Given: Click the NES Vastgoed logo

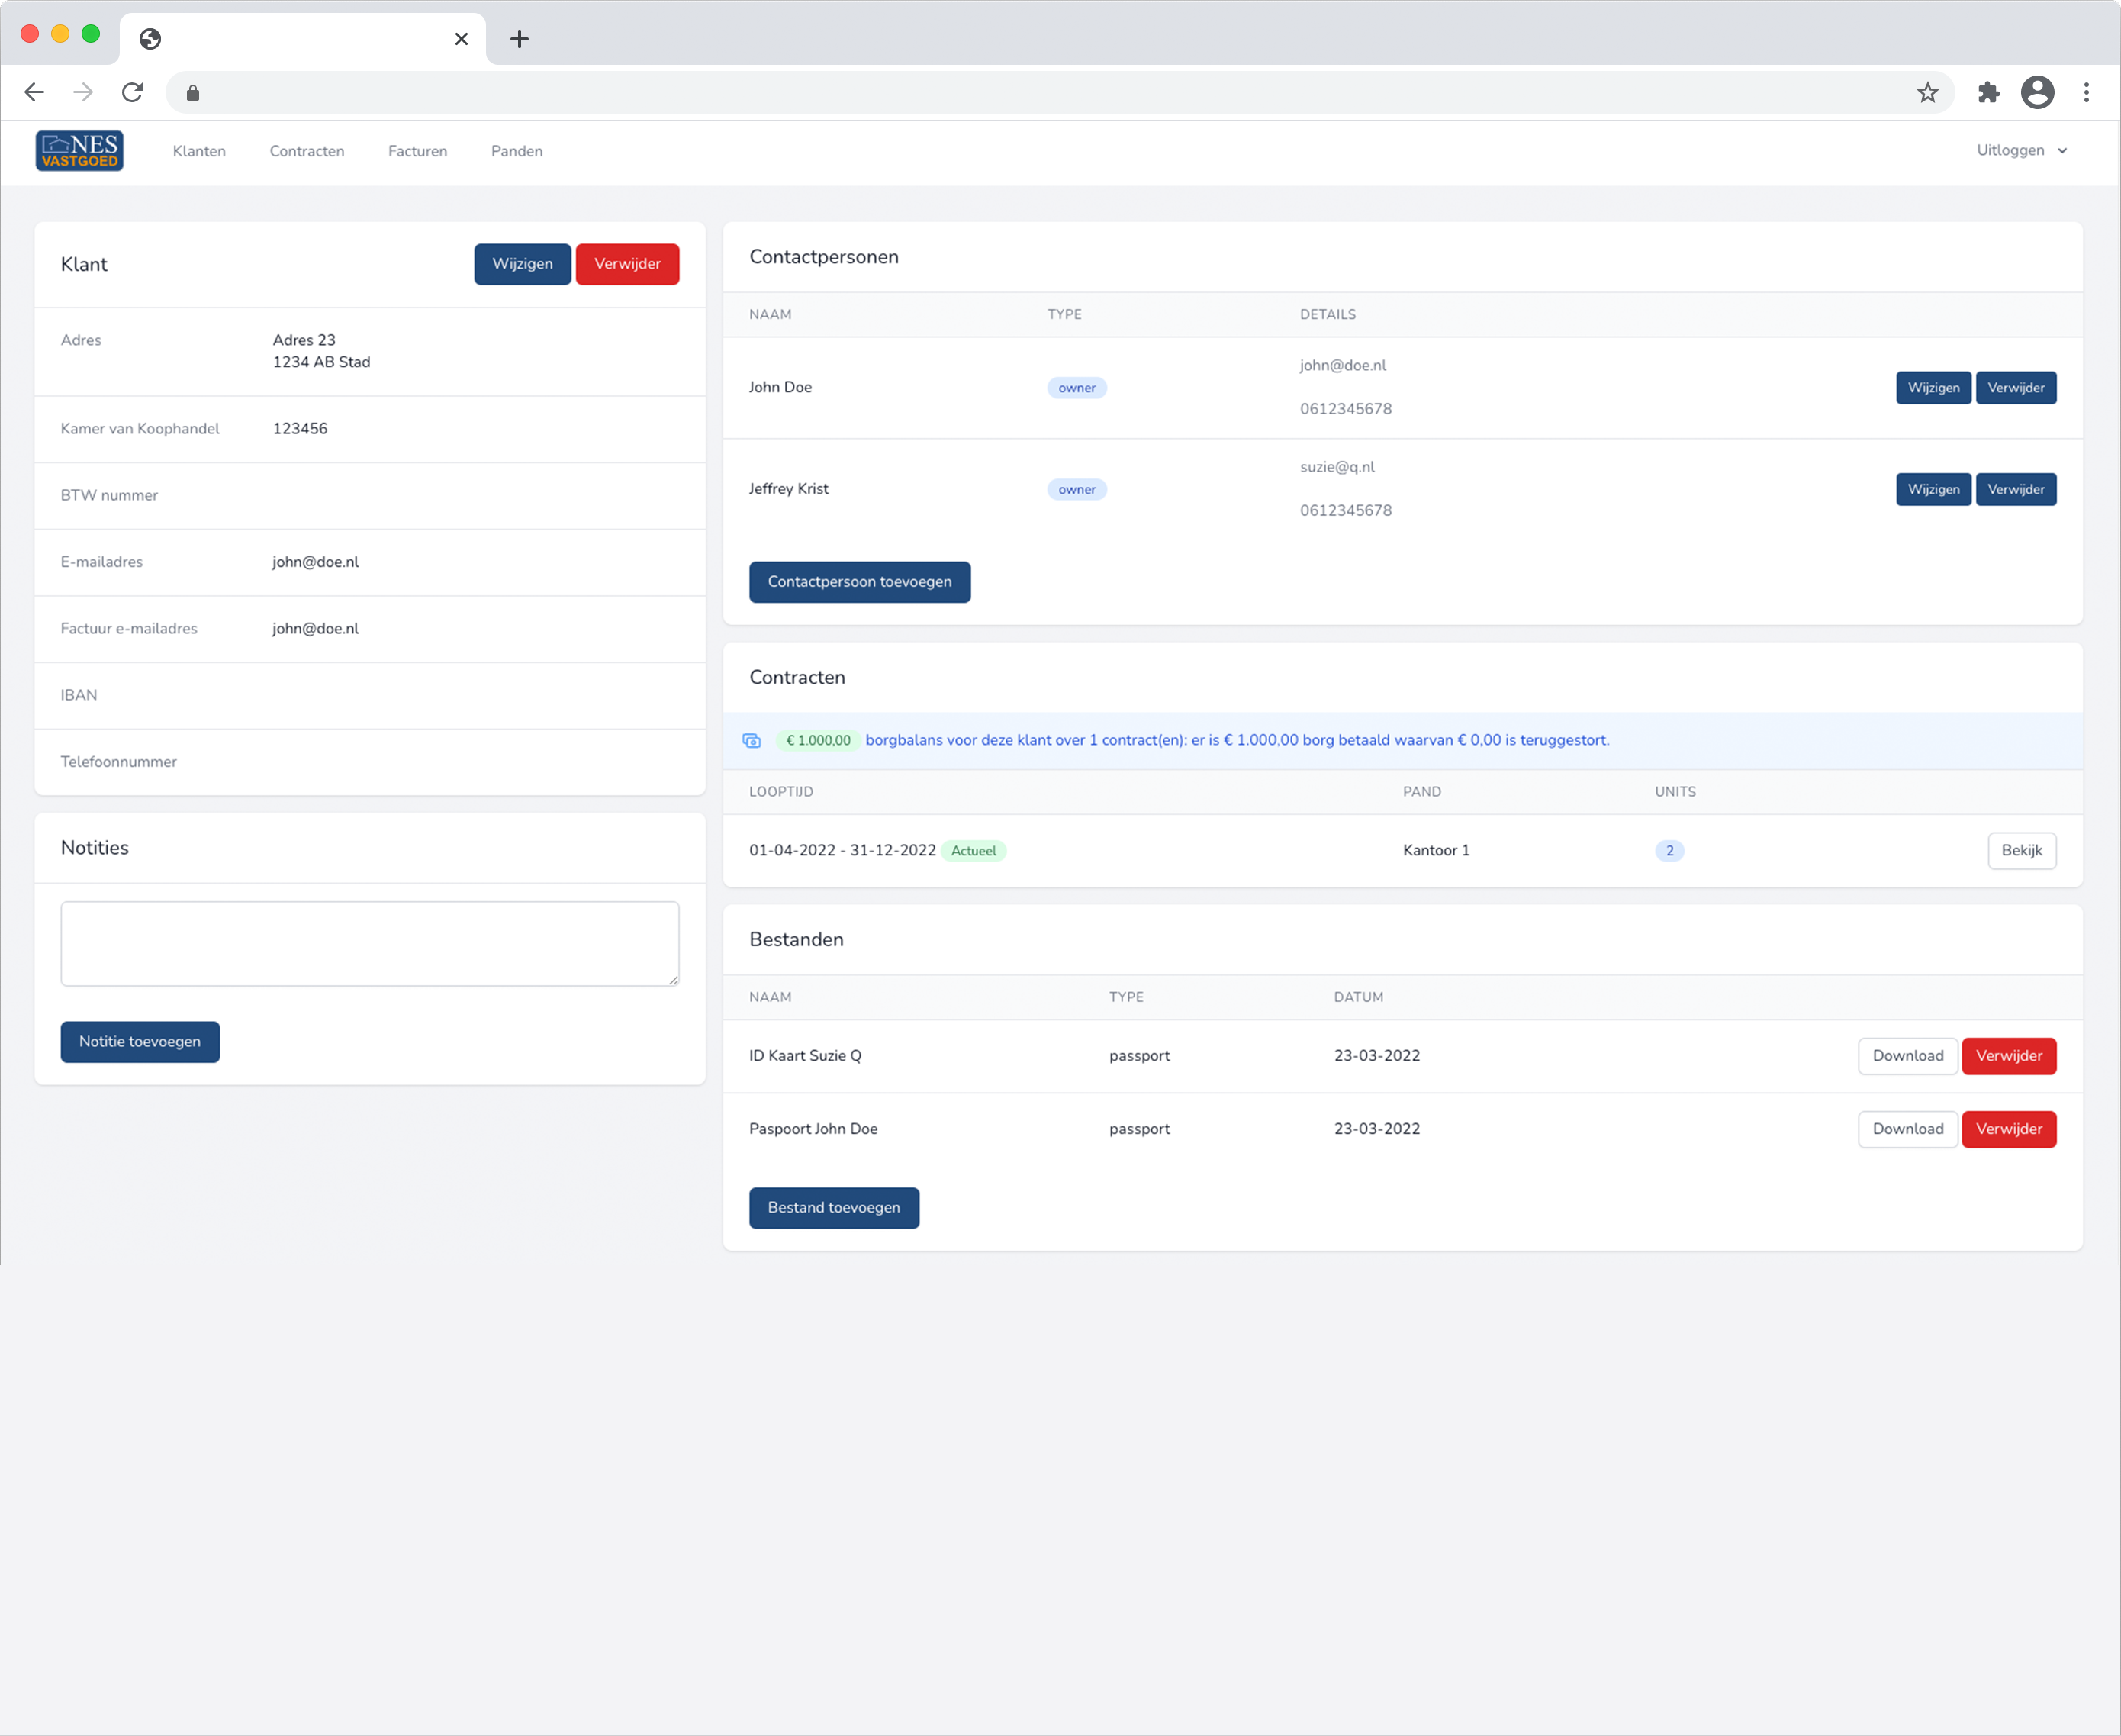Looking at the screenshot, I should 80,151.
